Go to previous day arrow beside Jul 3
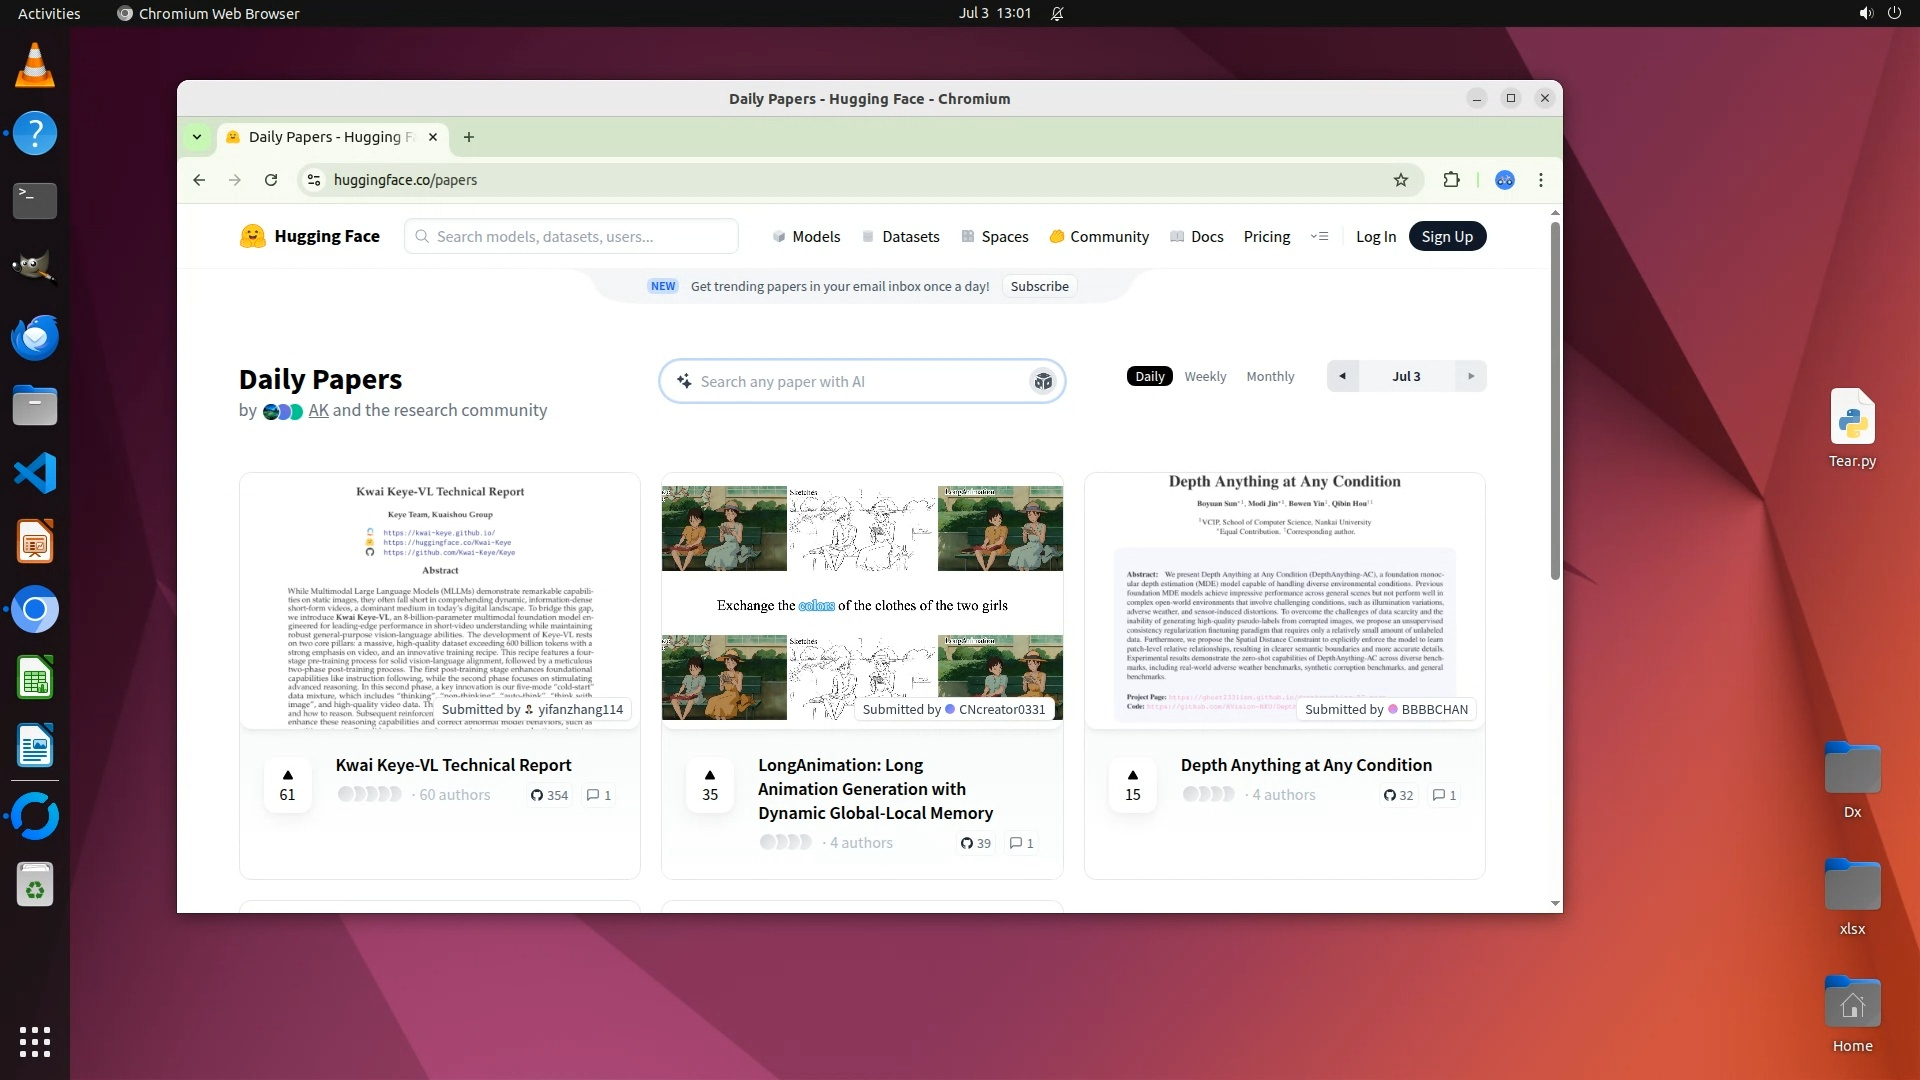 (x=1342, y=377)
